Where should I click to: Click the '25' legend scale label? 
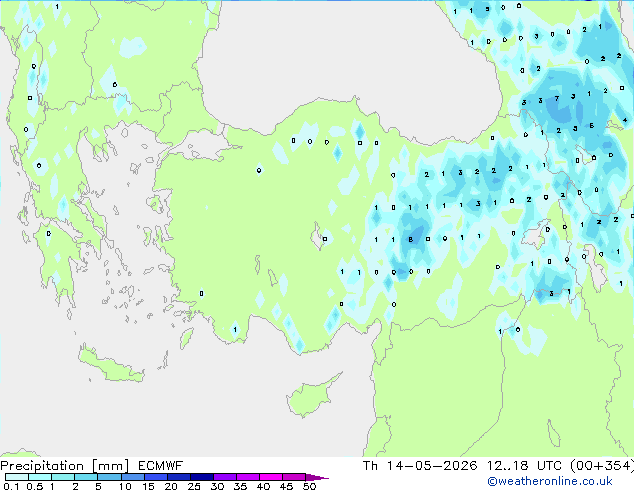click(x=194, y=486)
